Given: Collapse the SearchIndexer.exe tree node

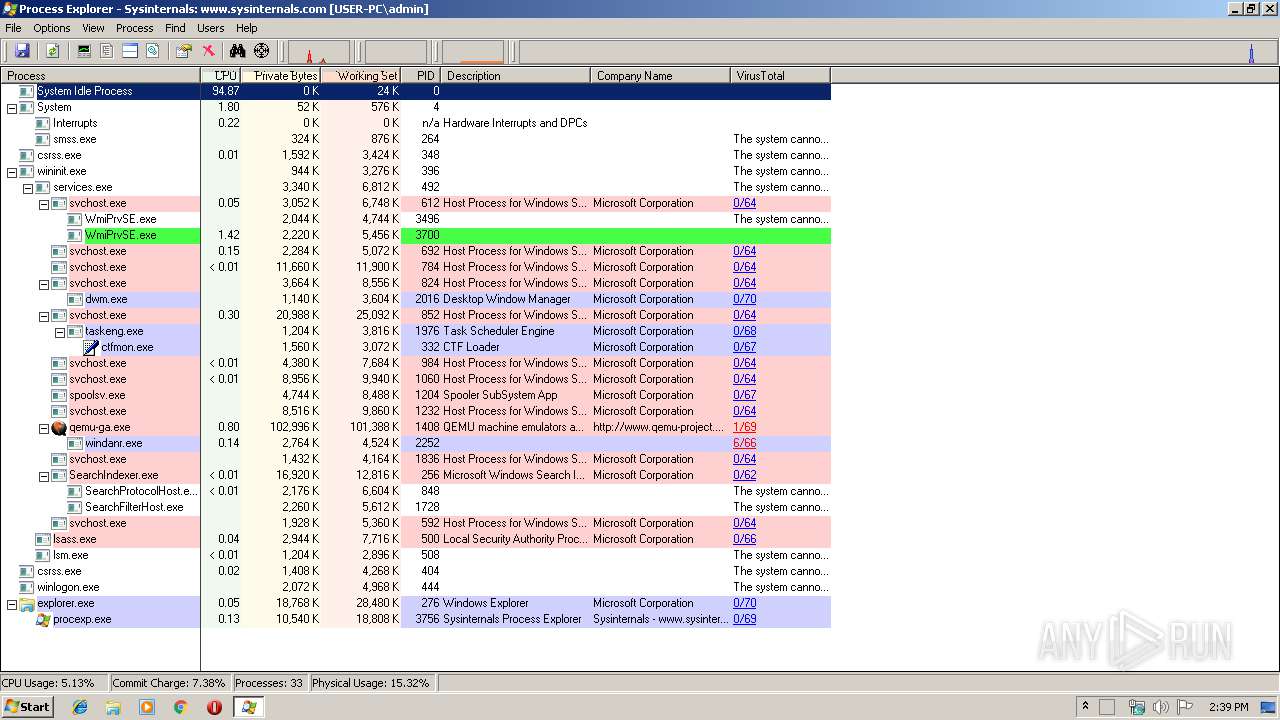Looking at the screenshot, I should pos(44,475).
